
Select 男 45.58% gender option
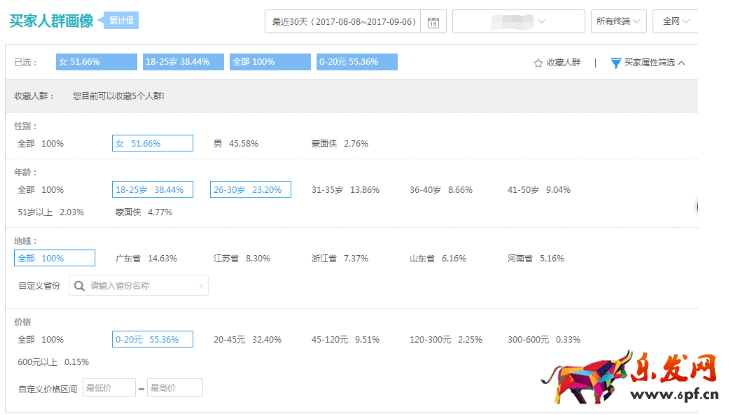click(236, 143)
